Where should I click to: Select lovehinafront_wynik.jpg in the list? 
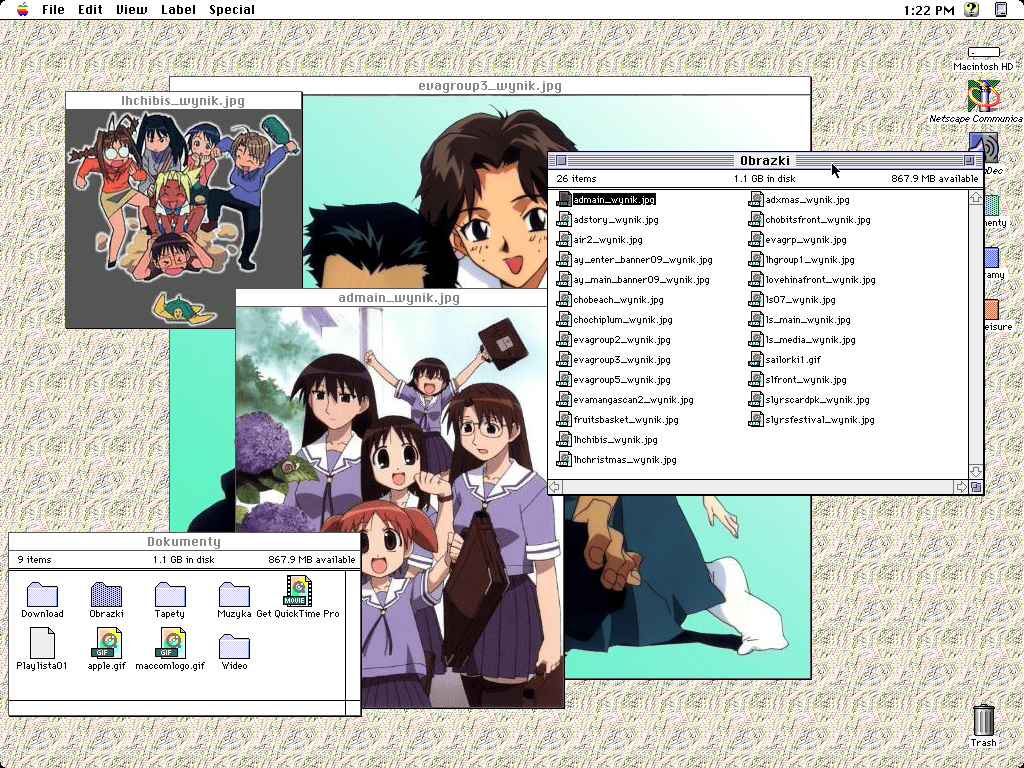[x=819, y=280]
